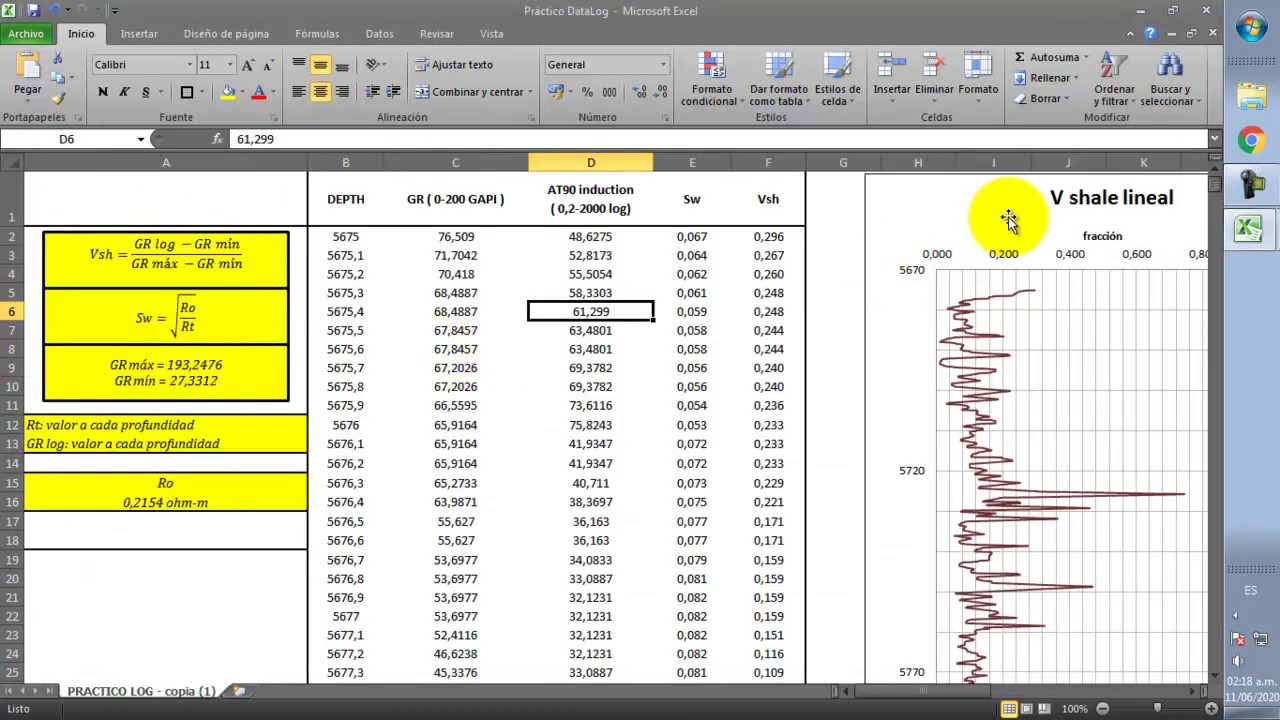The width and height of the screenshot is (1280, 720).
Task: Open Ordenar y filtrar
Action: [1114, 80]
